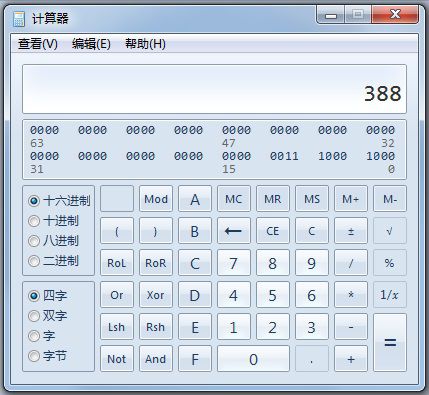Image resolution: width=429 pixels, height=395 pixels.
Task: Click the digit 3 key
Action: click(x=312, y=327)
